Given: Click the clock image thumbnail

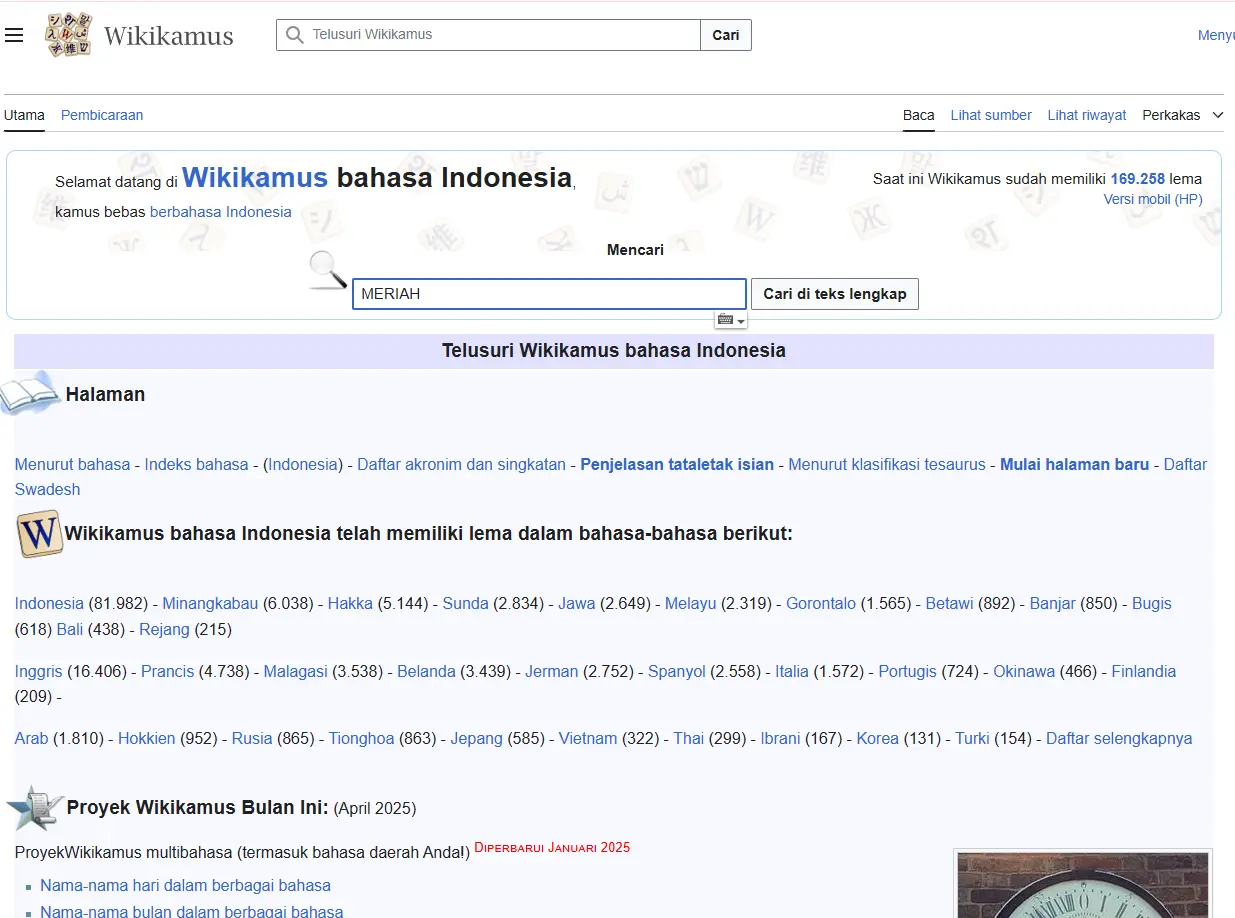Looking at the screenshot, I should point(1082,890).
